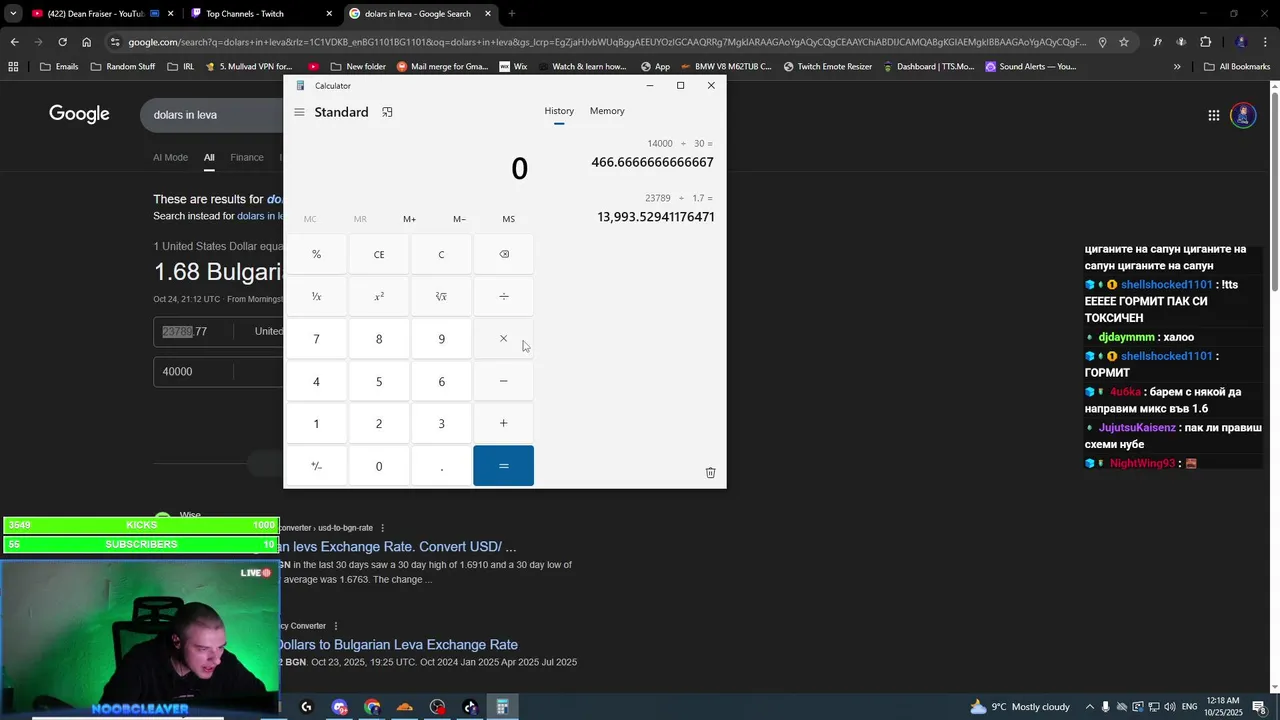
Task: Click the plus/minus sign toggle key
Action: point(316,466)
